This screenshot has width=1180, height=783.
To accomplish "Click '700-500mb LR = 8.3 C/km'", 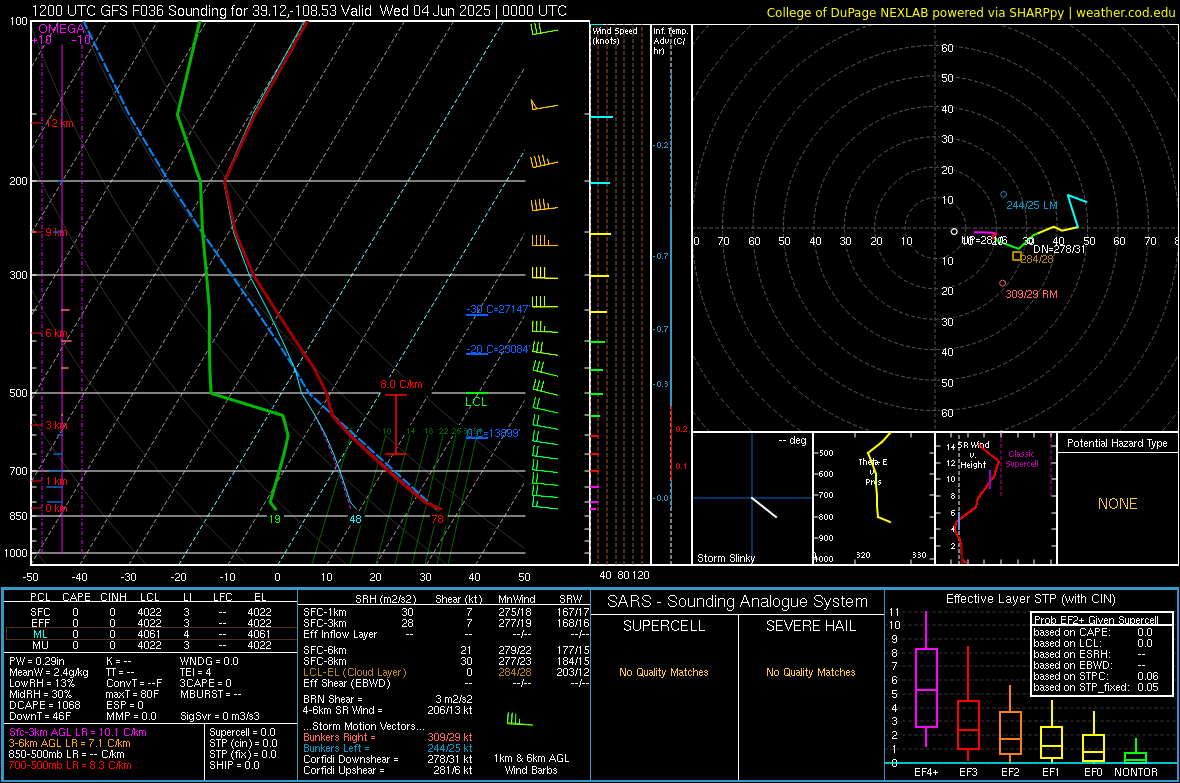I will (70, 765).
